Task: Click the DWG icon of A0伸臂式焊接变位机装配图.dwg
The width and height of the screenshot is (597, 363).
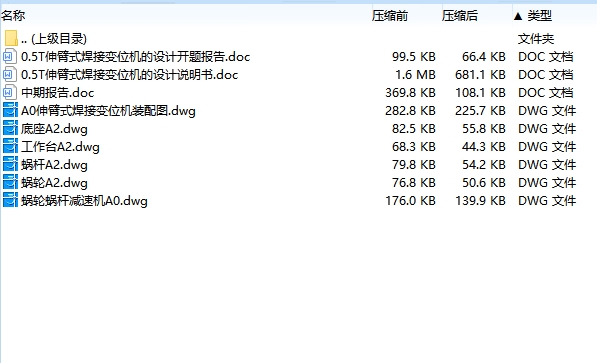Action: 10,110
